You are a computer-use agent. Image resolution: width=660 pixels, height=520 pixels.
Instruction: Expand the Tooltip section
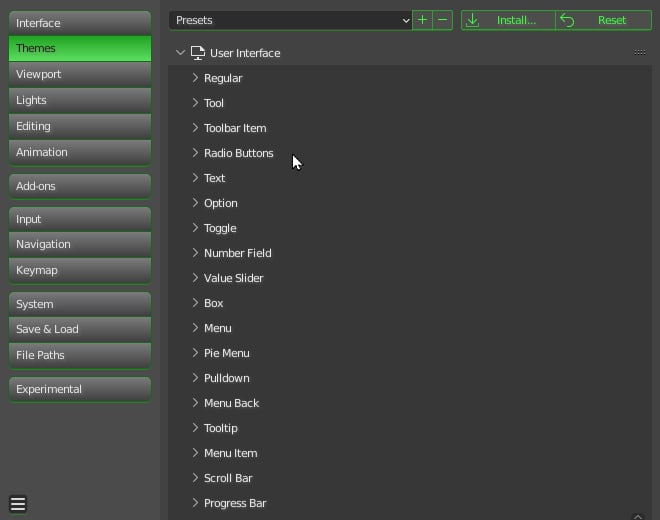195,428
